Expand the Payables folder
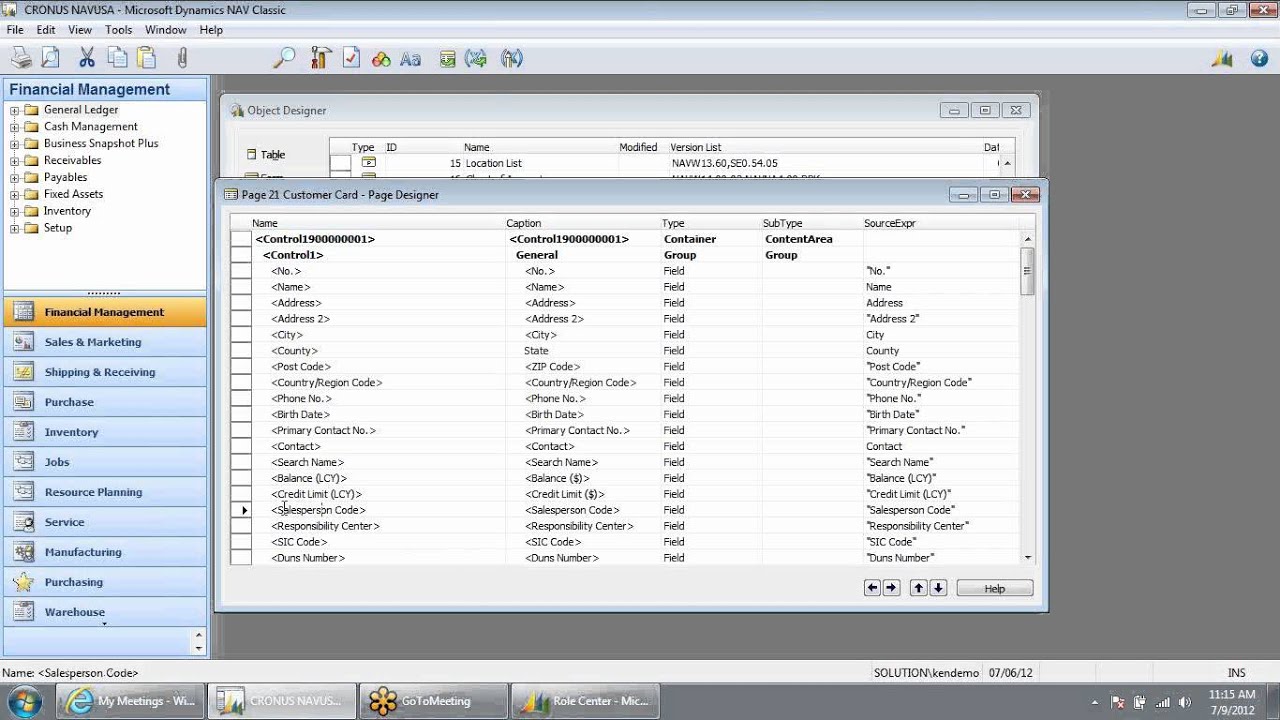Screen dimensions: 1280x720 click(15, 178)
